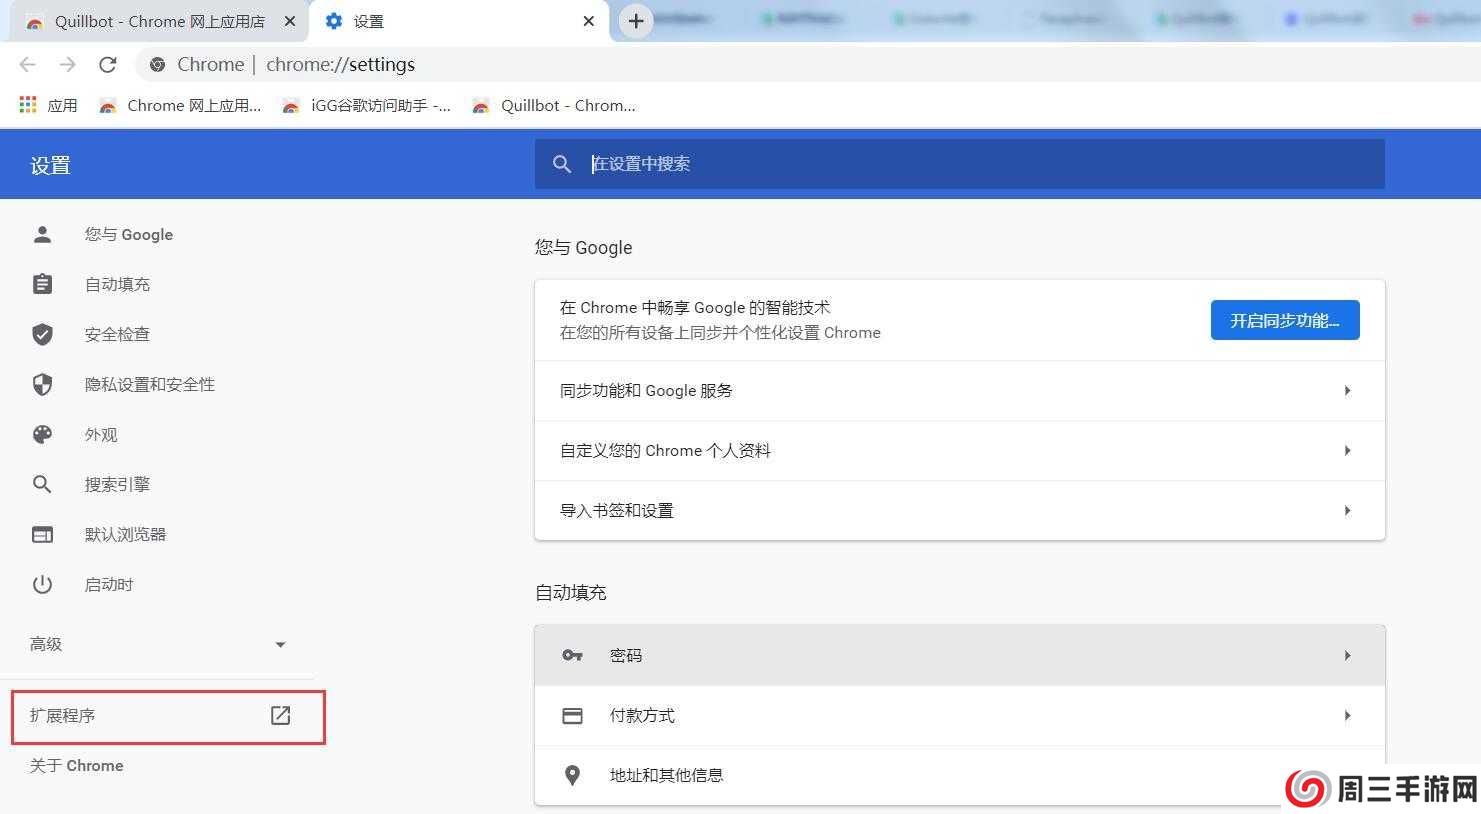Screen dimensions: 1481x814
Task: Click the 开启同步功能 button
Action: pos(1284,320)
